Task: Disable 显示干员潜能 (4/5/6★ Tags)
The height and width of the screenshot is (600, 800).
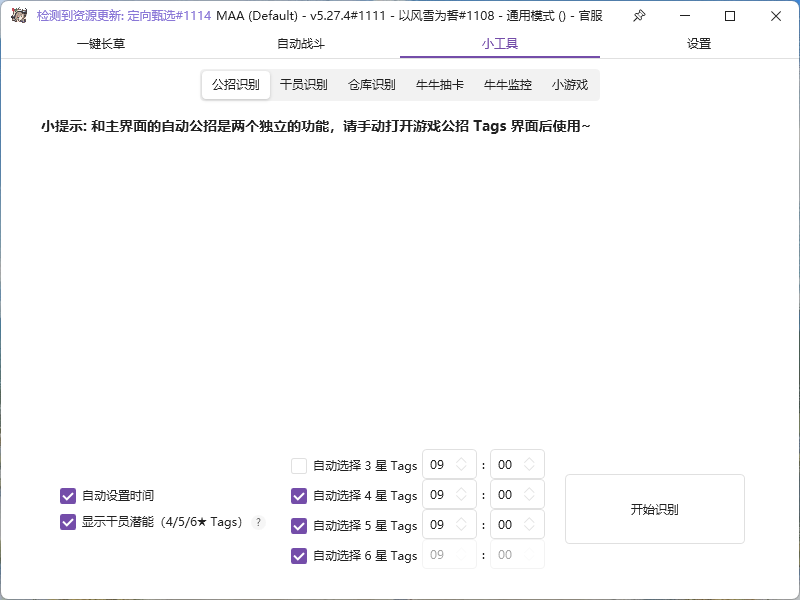Action: (68, 521)
